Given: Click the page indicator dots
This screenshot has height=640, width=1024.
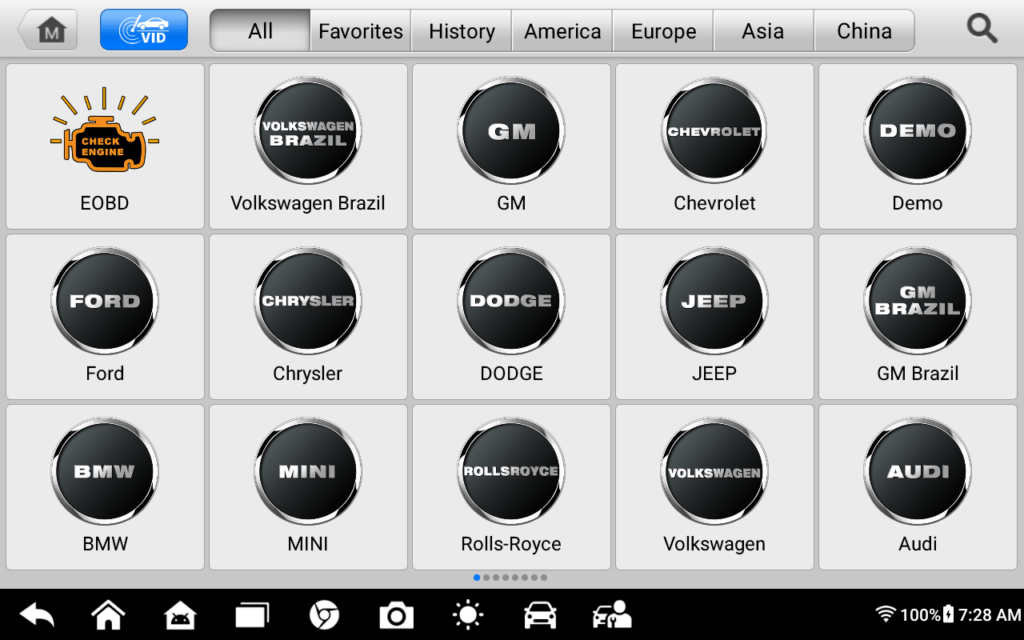Looking at the screenshot, I should pyautogui.click(x=510, y=577).
